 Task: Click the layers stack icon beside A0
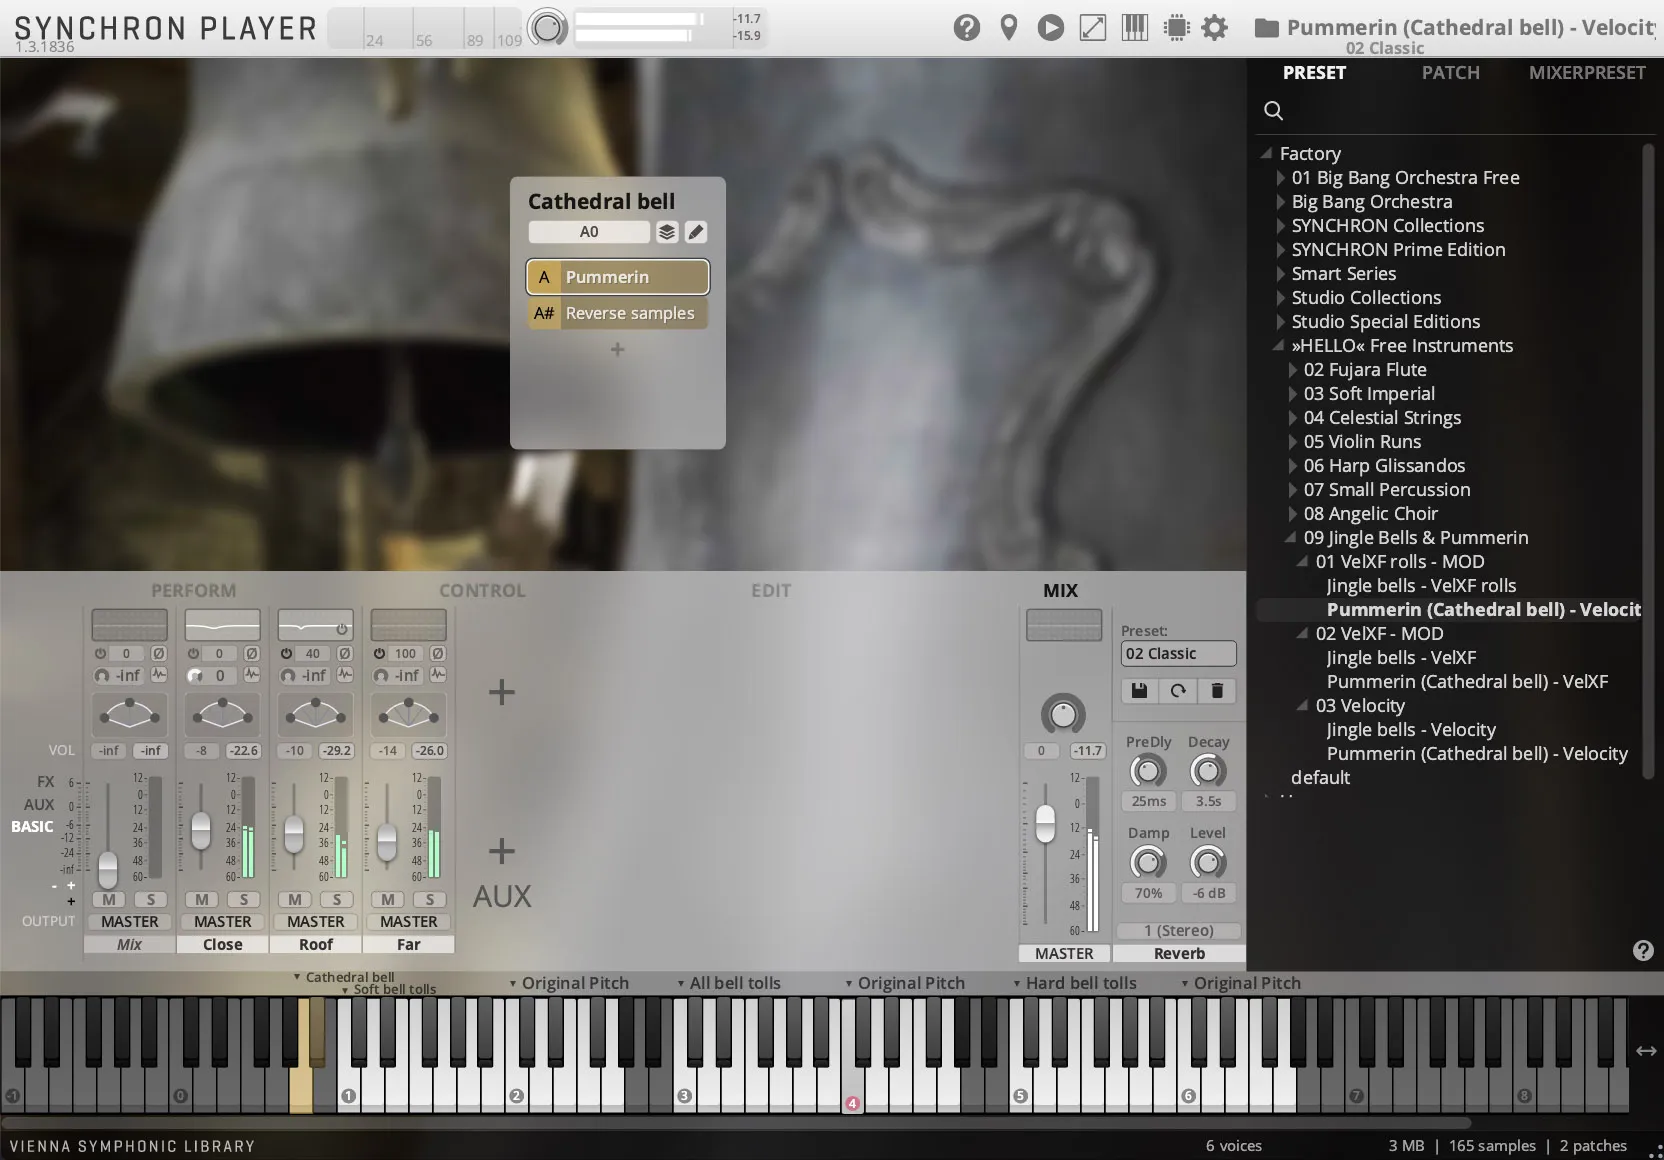click(x=667, y=232)
